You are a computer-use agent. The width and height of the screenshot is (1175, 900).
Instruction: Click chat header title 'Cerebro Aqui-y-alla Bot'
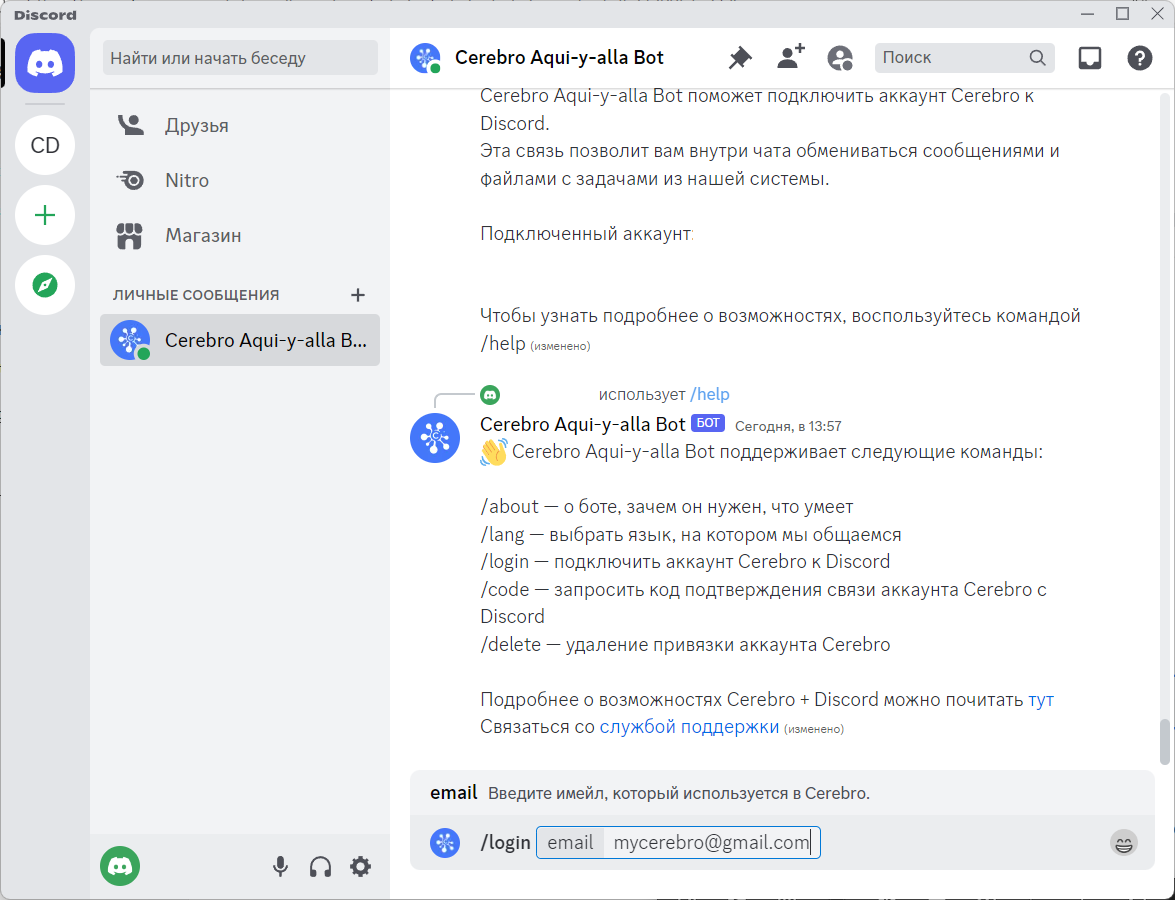click(559, 58)
